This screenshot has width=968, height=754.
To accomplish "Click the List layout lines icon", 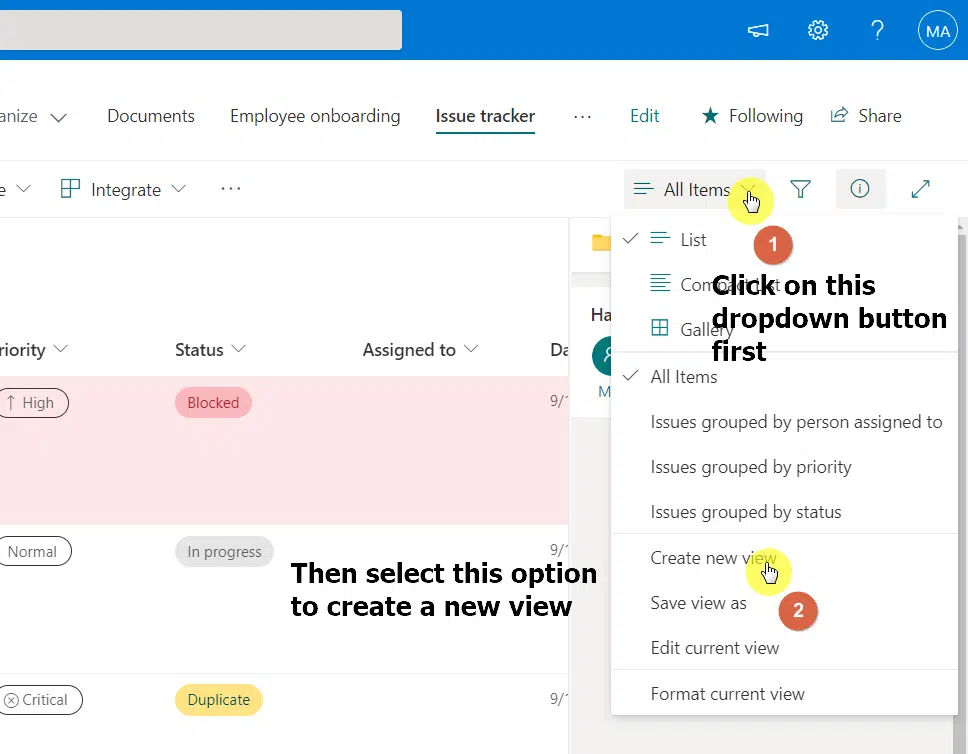I will tap(660, 238).
